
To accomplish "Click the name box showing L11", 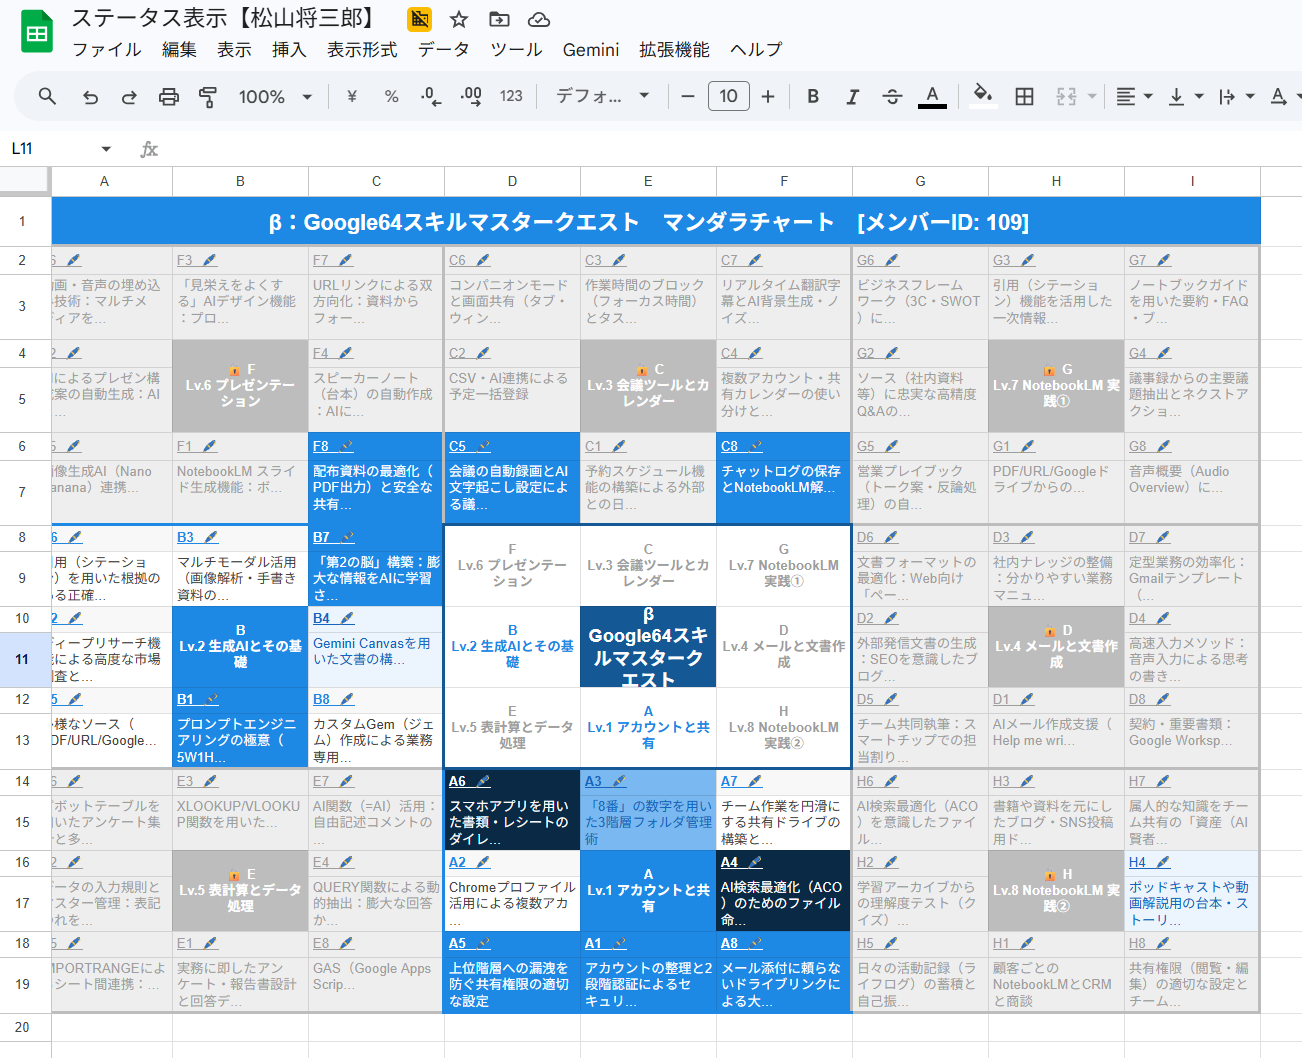I will 50,149.
